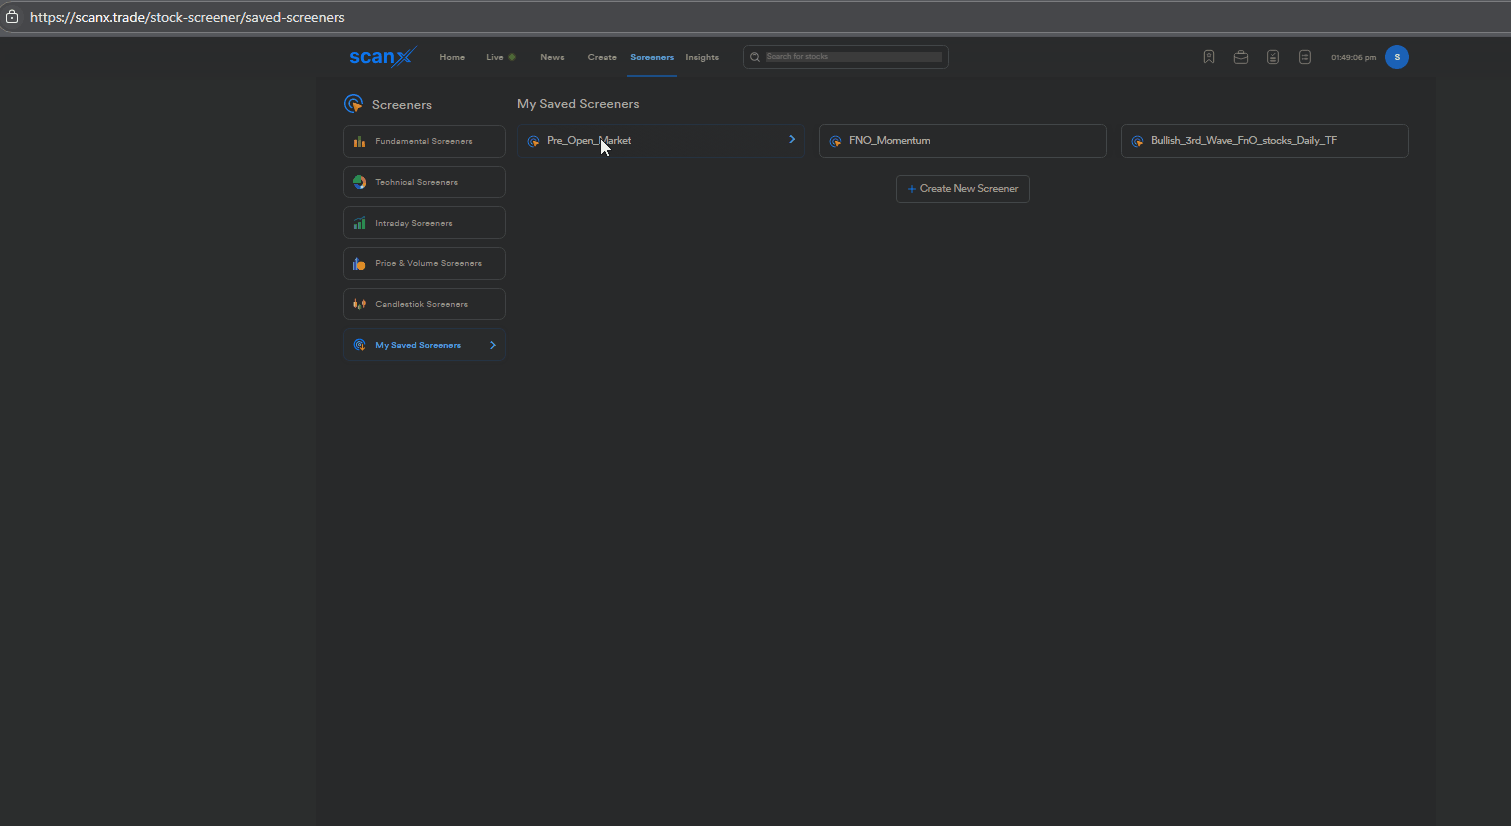
Task: Click the Price & Volume Screeners icon
Action: (x=359, y=264)
